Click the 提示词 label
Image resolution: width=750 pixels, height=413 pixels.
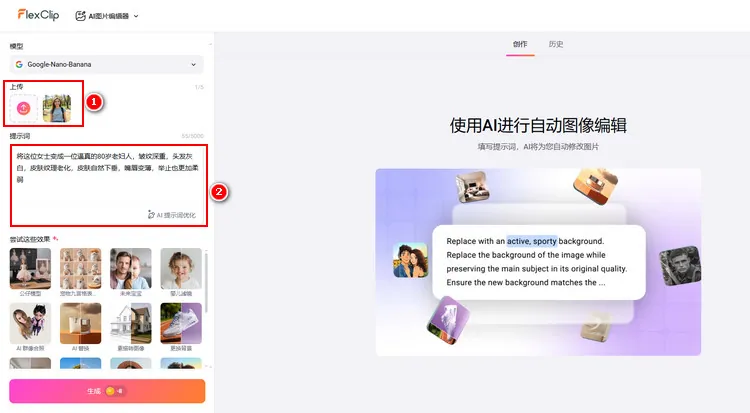pyautogui.click(x=20, y=136)
